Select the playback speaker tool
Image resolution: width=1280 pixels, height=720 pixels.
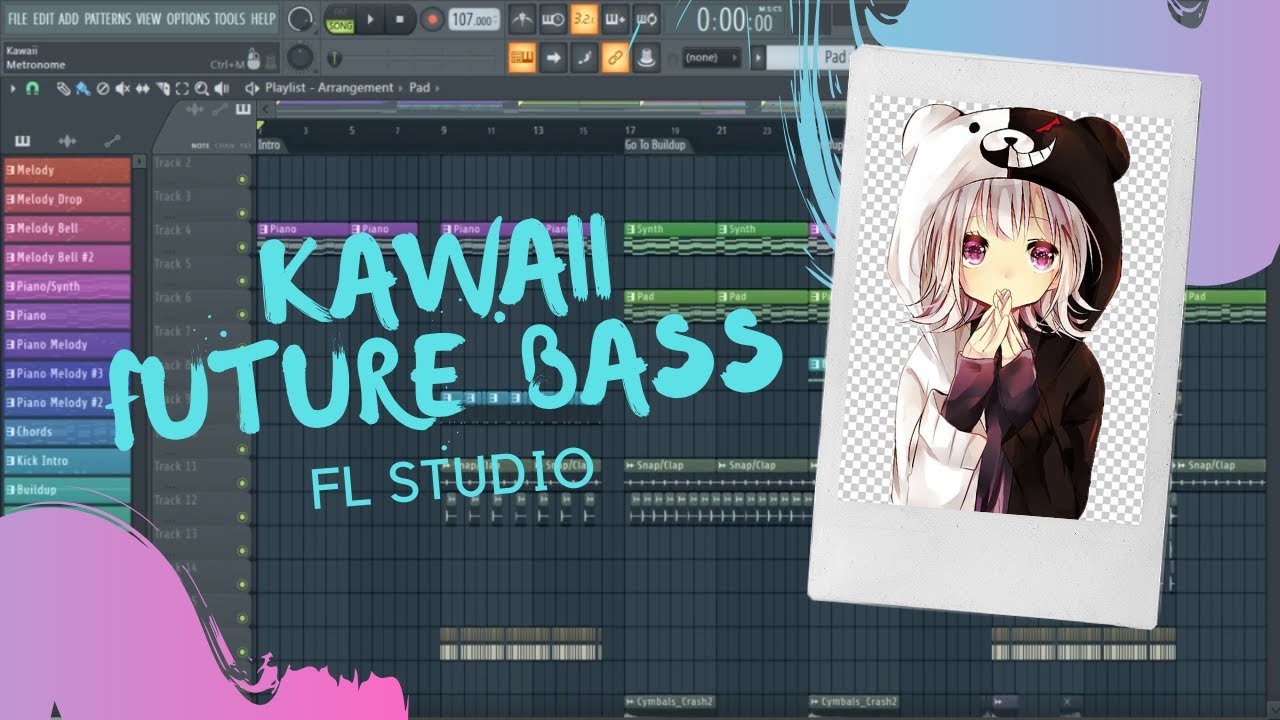tap(222, 88)
